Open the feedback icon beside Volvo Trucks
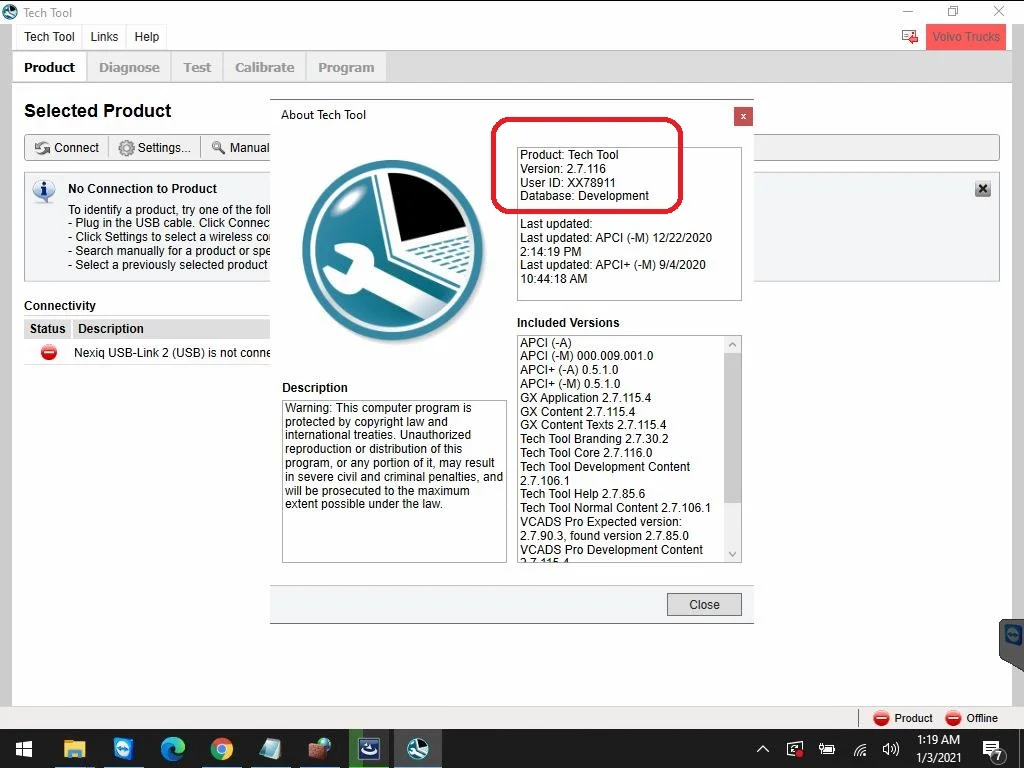The width and height of the screenshot is (1024, 768). point(910,37)
